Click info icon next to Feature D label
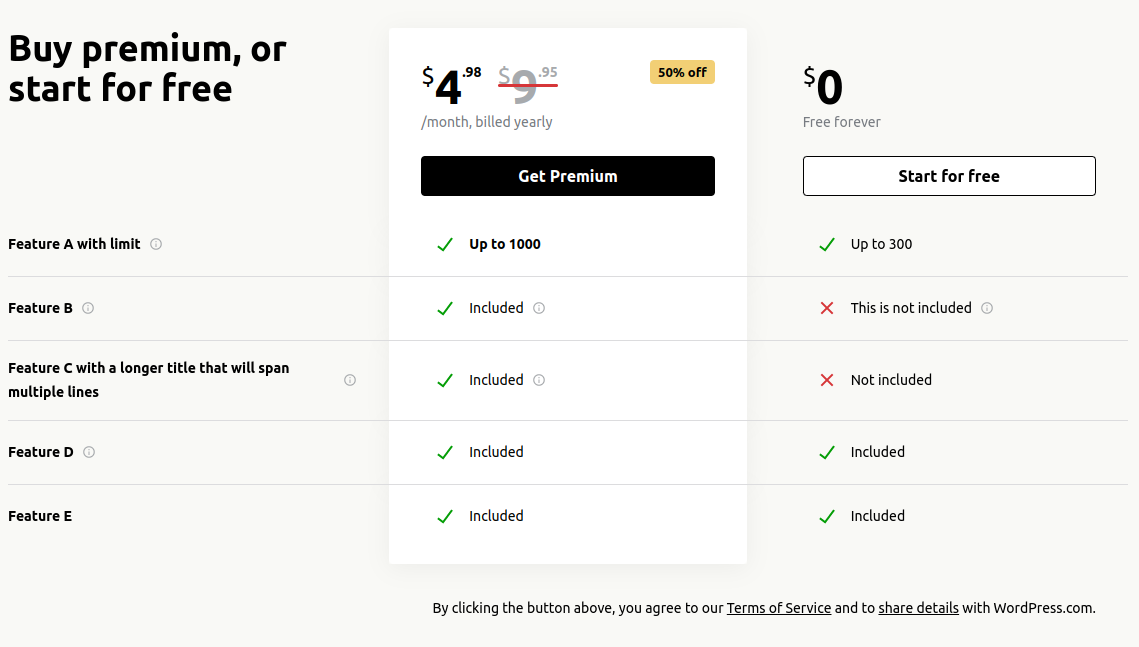 tap(89, 452)
